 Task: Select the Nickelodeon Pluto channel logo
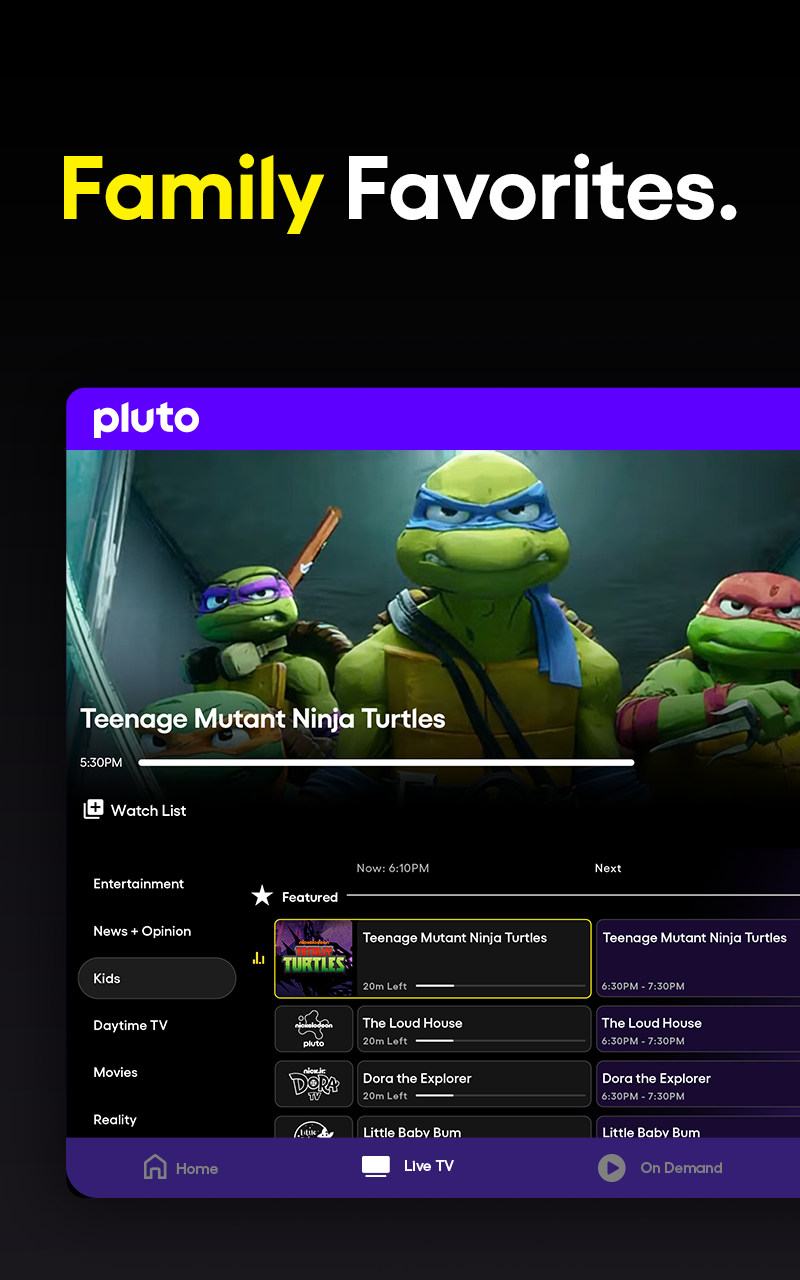313,1028
